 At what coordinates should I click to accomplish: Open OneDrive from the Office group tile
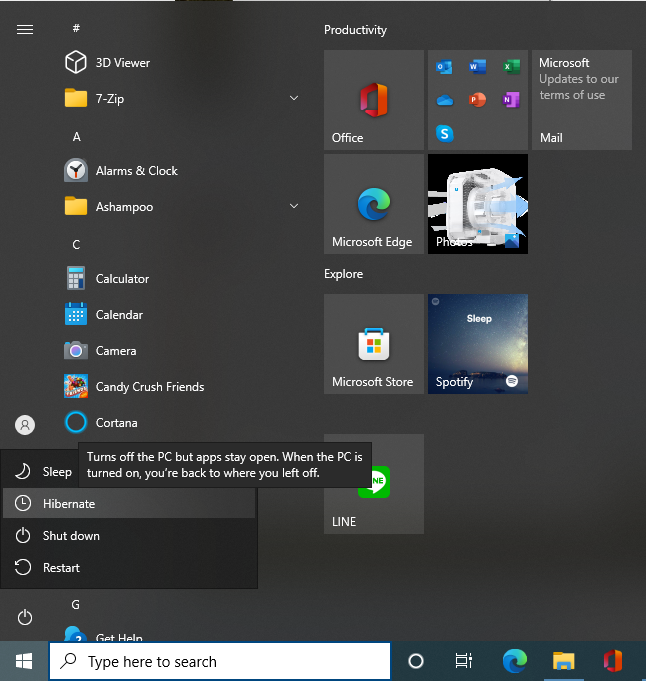[444, 100]
